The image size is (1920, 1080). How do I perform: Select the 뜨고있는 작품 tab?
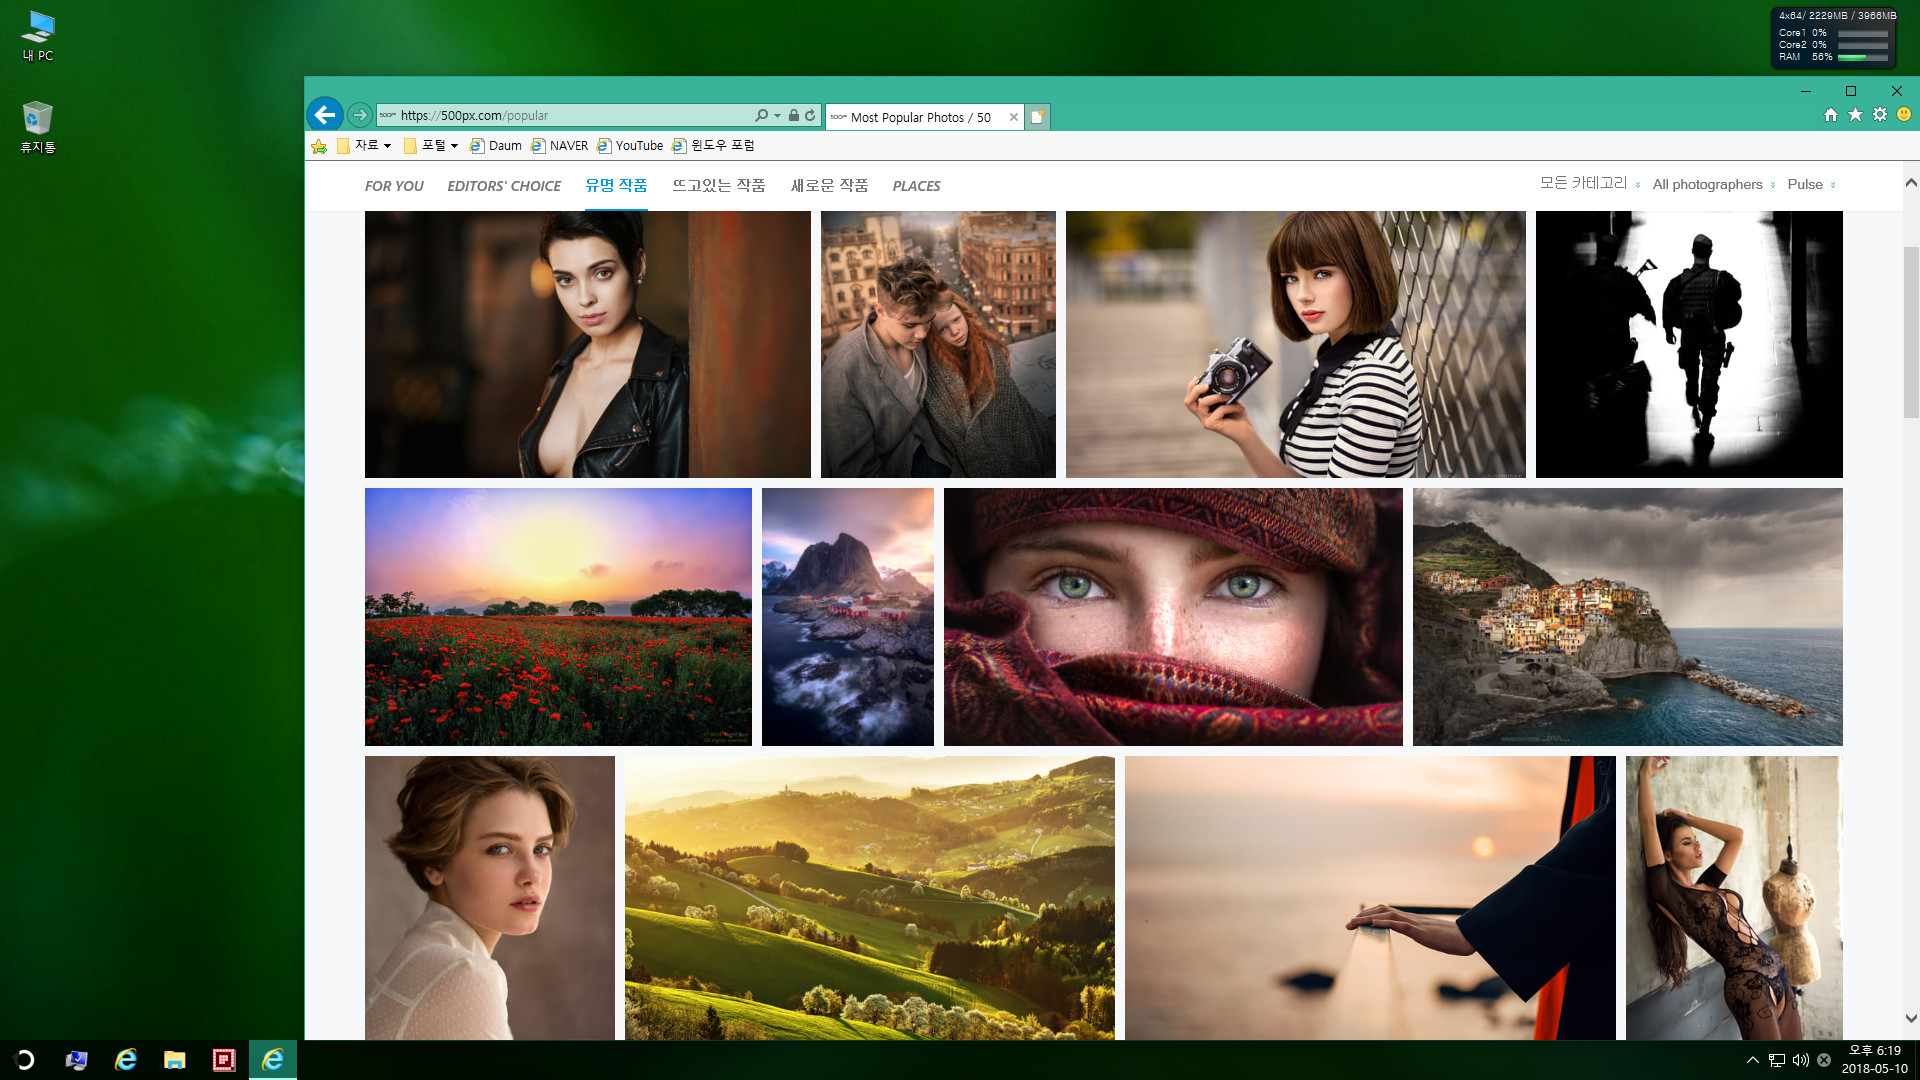coord(719,186)
